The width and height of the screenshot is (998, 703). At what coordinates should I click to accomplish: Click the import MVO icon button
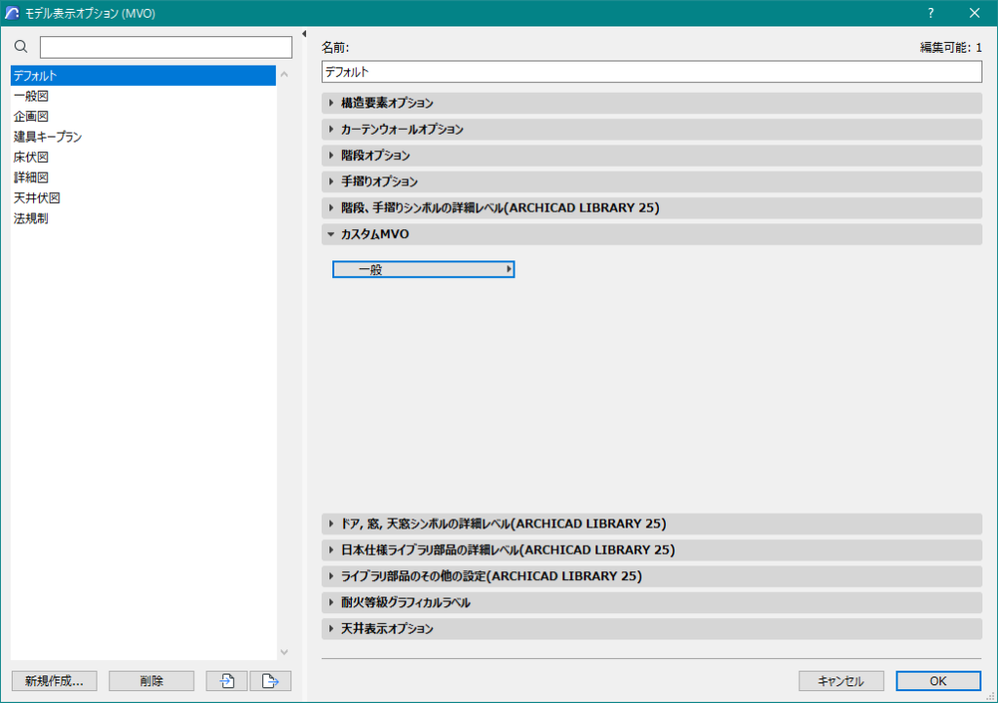227,681
